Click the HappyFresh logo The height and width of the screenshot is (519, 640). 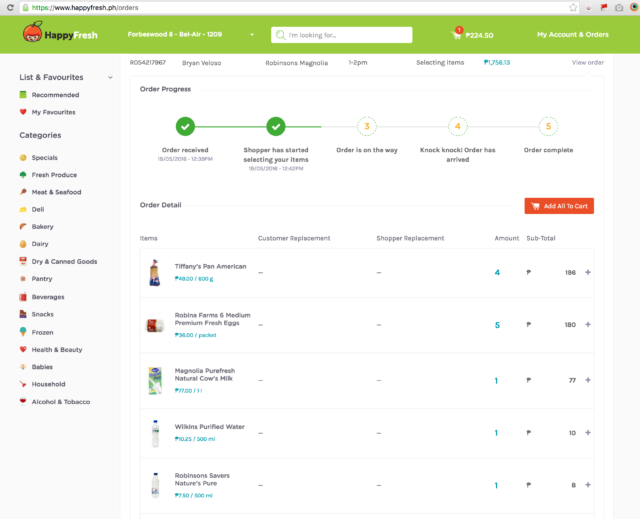click(x=60, y=32)
